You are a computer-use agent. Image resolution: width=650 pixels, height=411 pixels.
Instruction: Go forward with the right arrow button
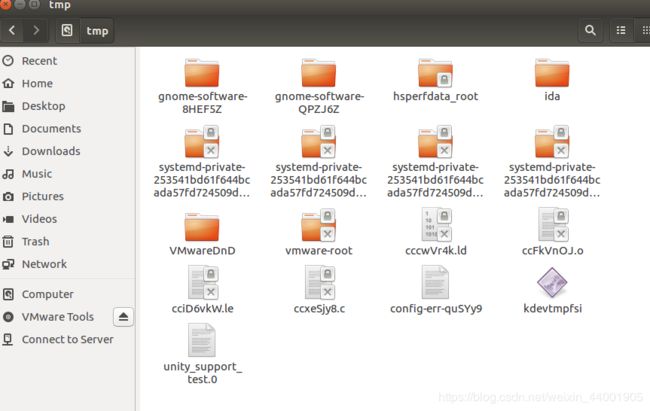tap(36, 30)
